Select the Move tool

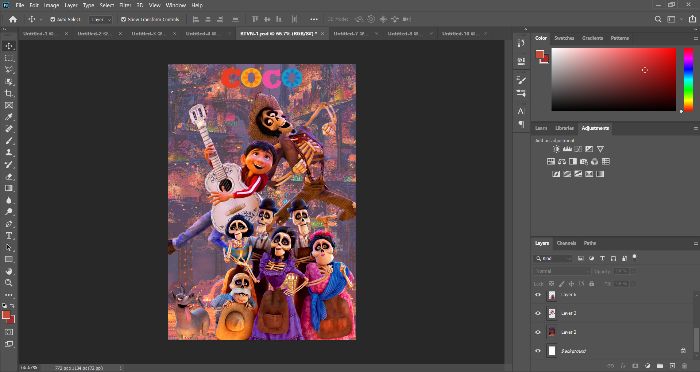8,46
